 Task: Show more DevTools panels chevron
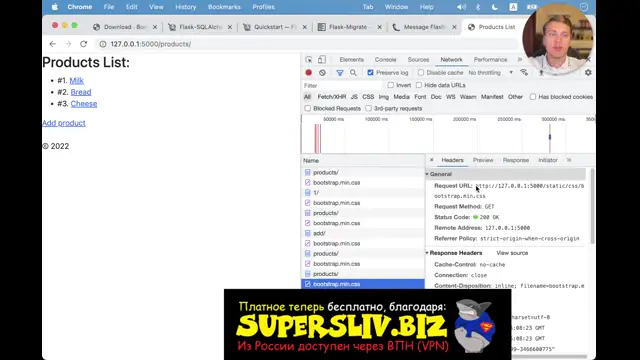(x=520, y=60)
